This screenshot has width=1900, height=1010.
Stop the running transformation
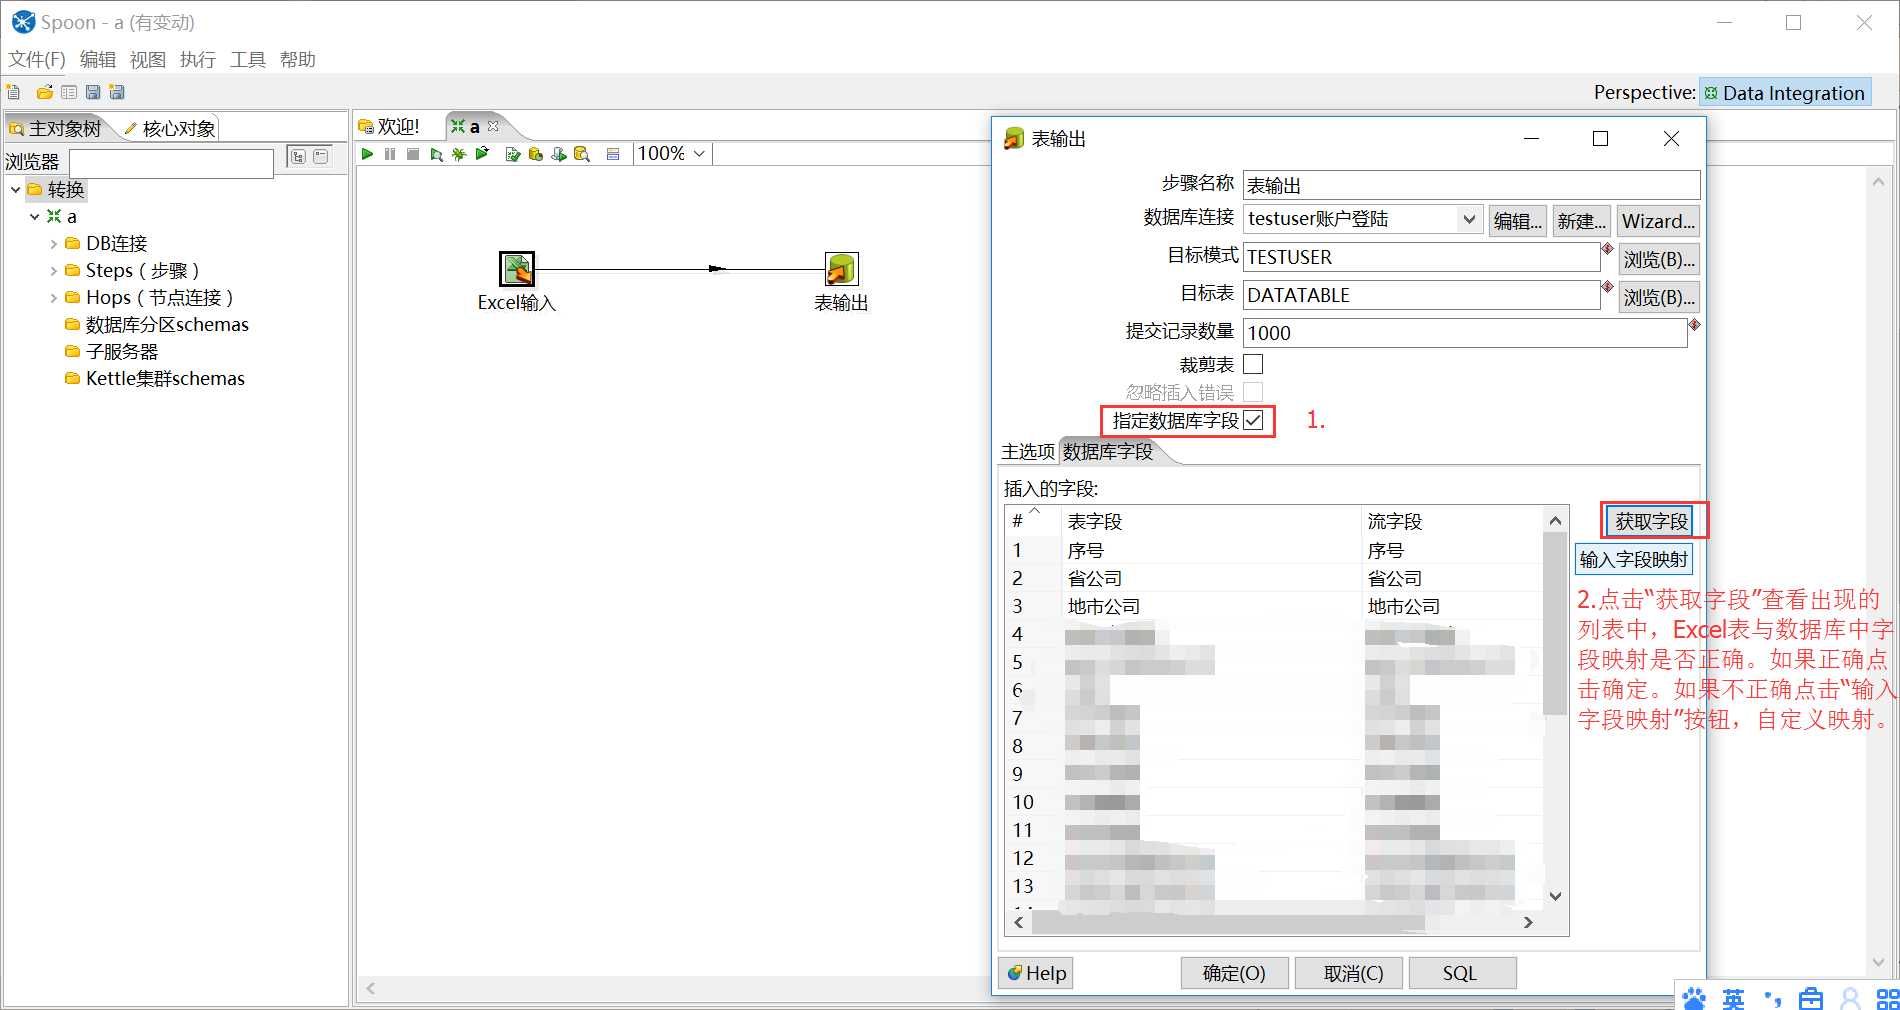[x=413, y=154]
